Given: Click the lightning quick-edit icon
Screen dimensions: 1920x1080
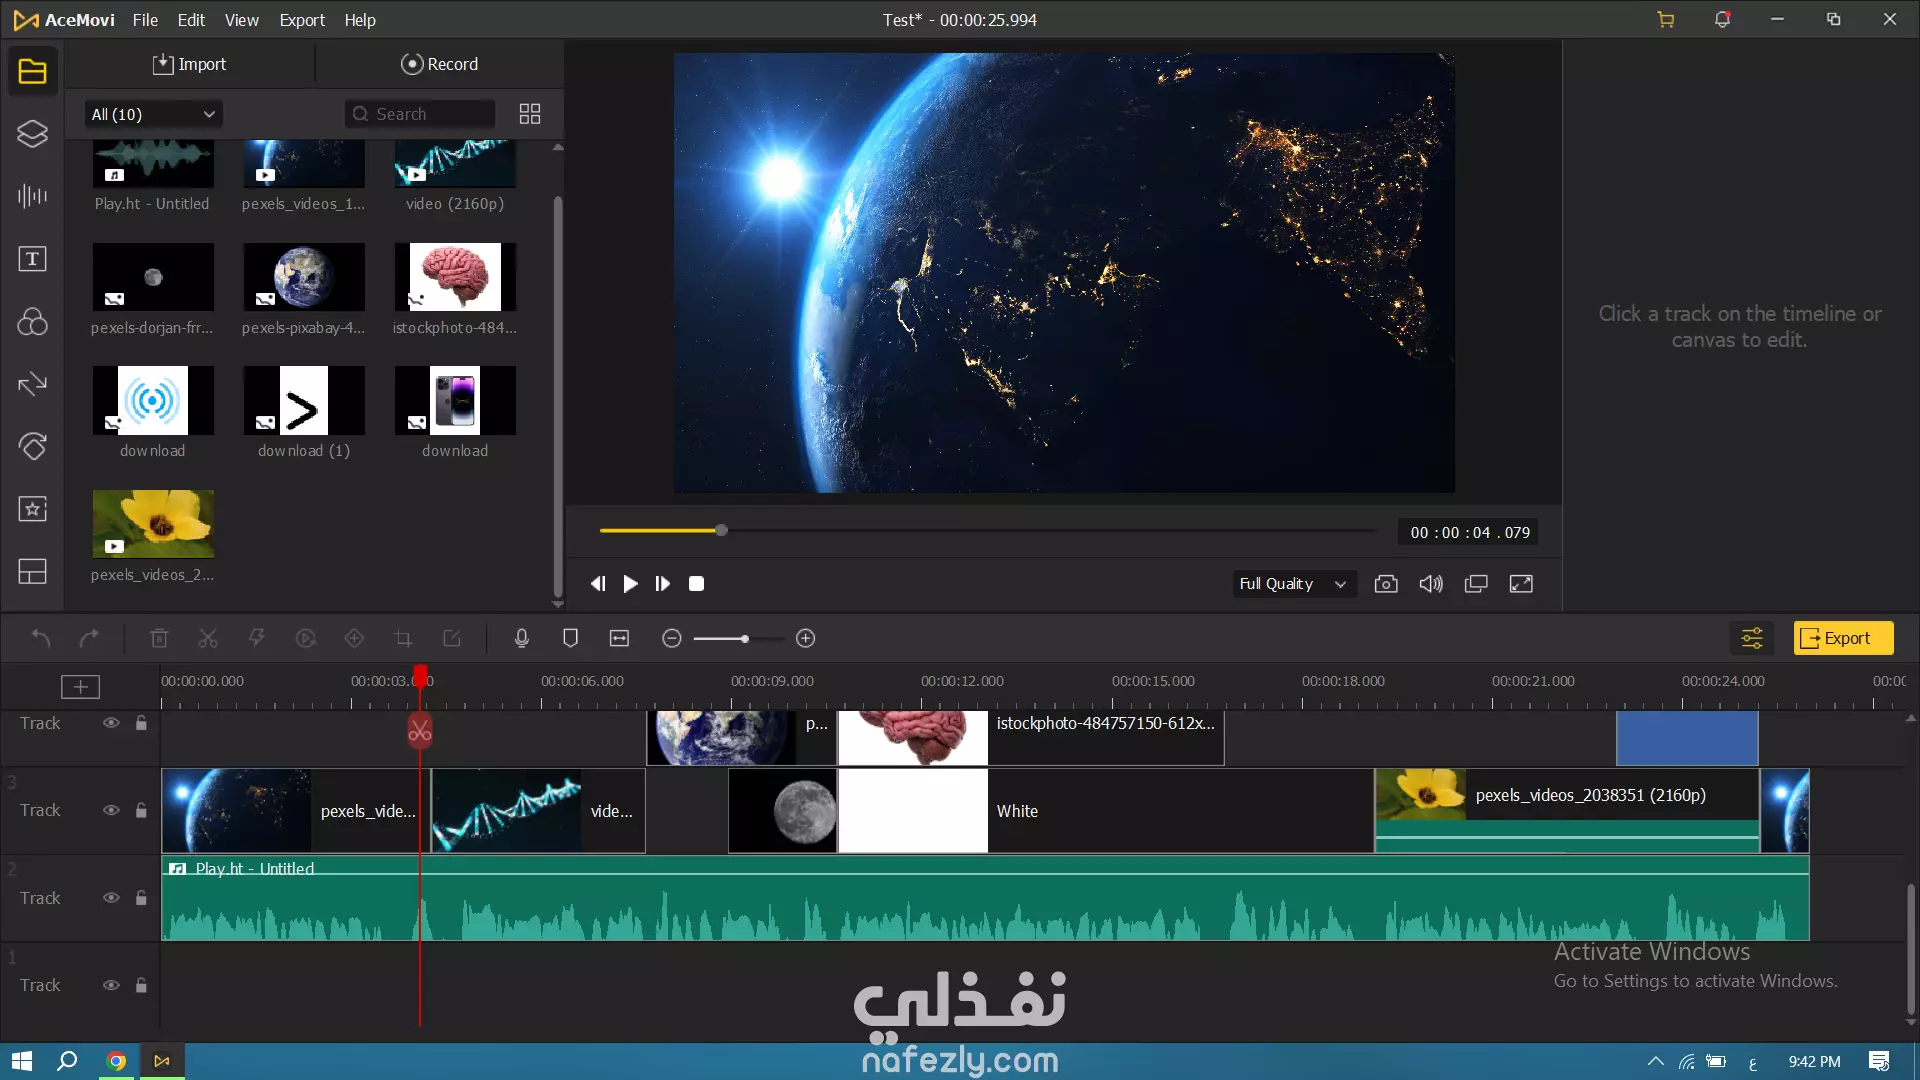Looking at the screenshot, I should (x=256, y=638).
